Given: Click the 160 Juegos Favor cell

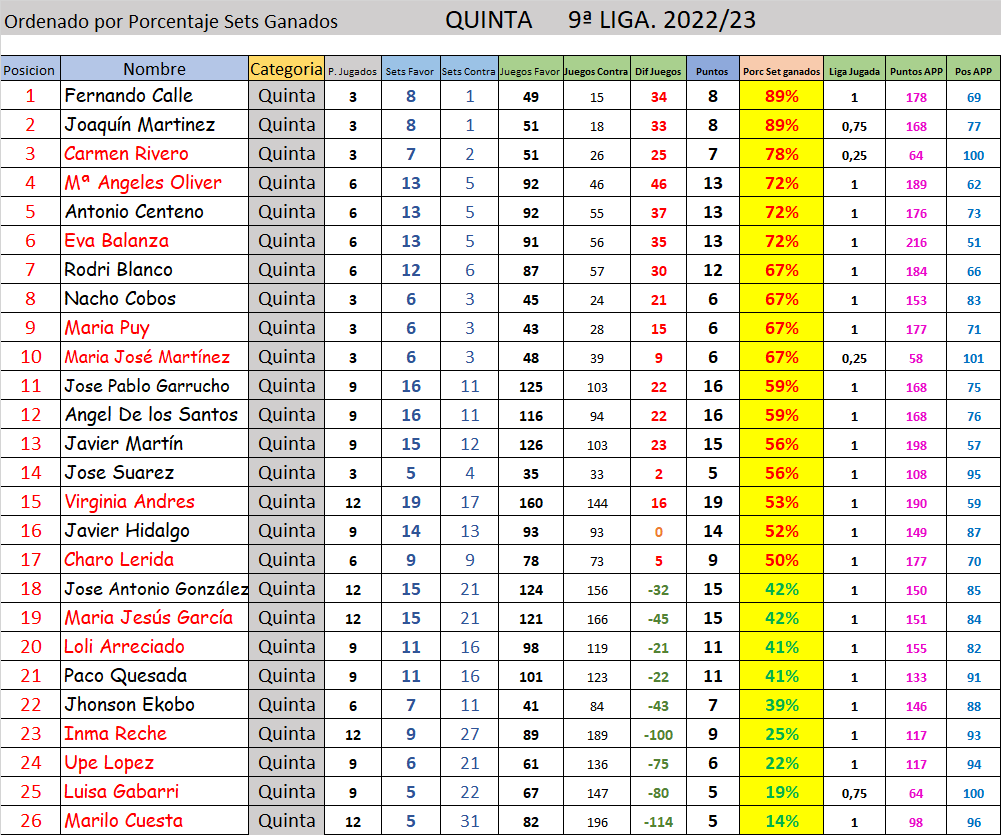Looking at the screenshot, I should point(531,502).
